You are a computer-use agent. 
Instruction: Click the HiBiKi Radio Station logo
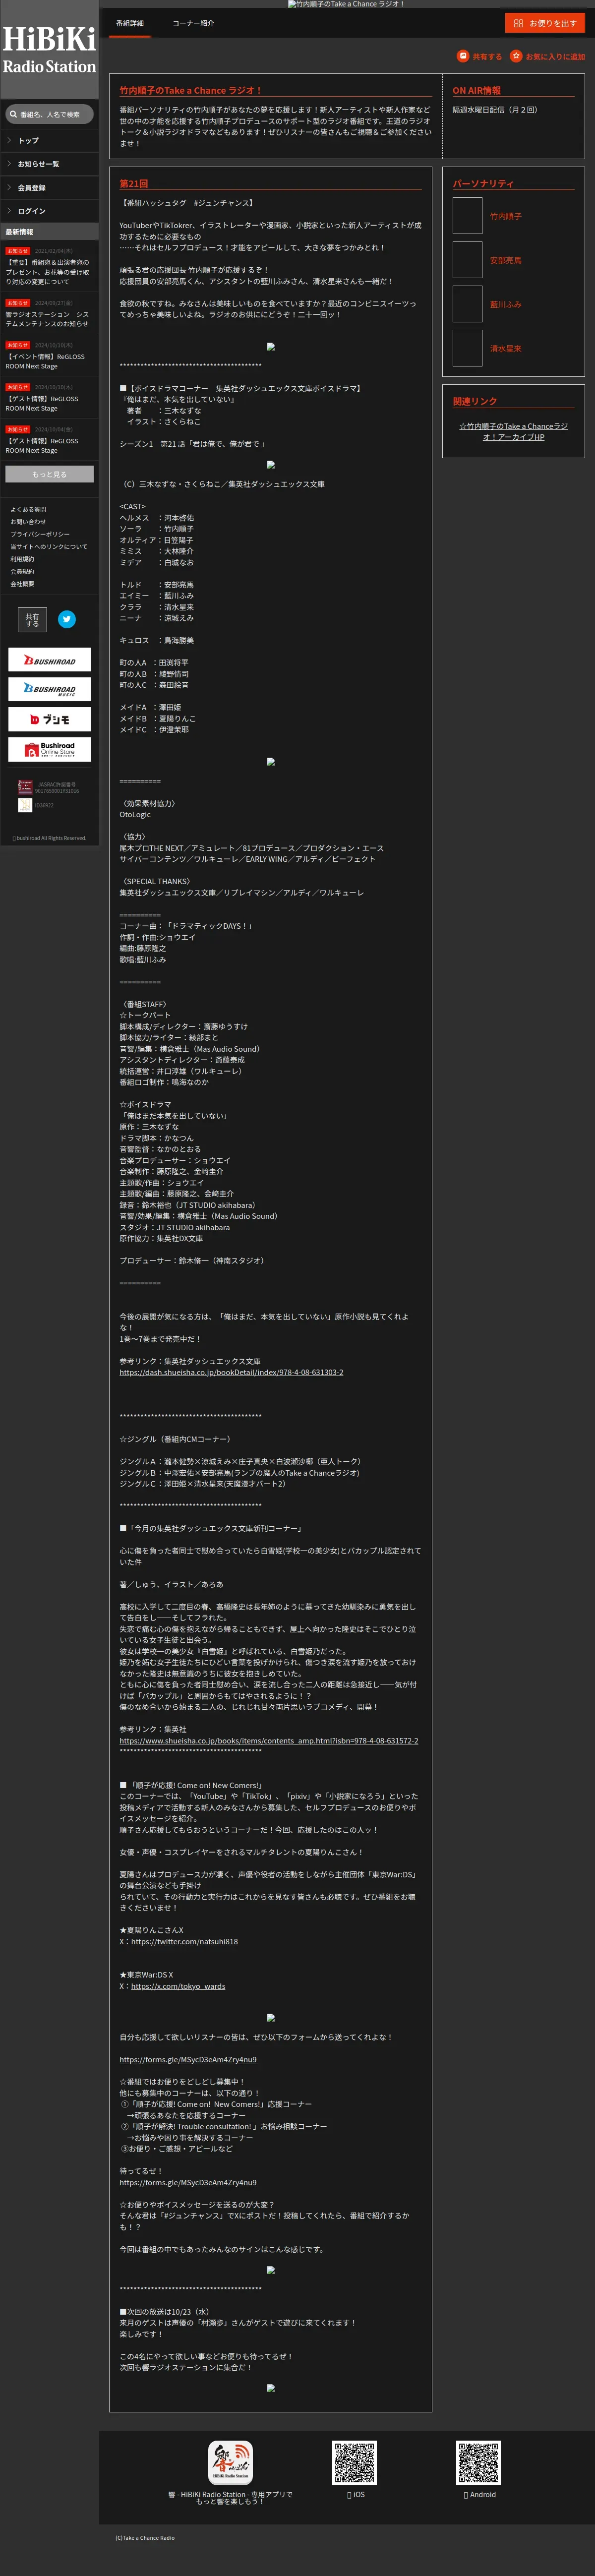click(x=49, y=49)
